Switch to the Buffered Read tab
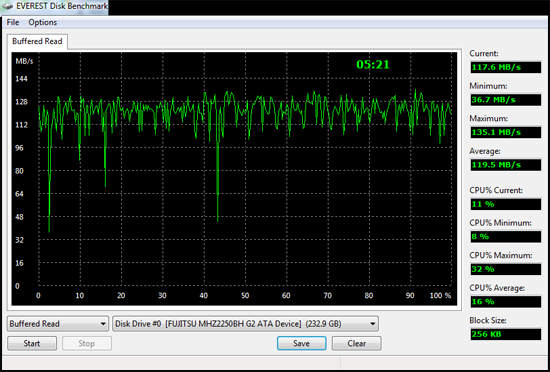The height and width of the screenshot is (372, 550). [x=37, y=41]
